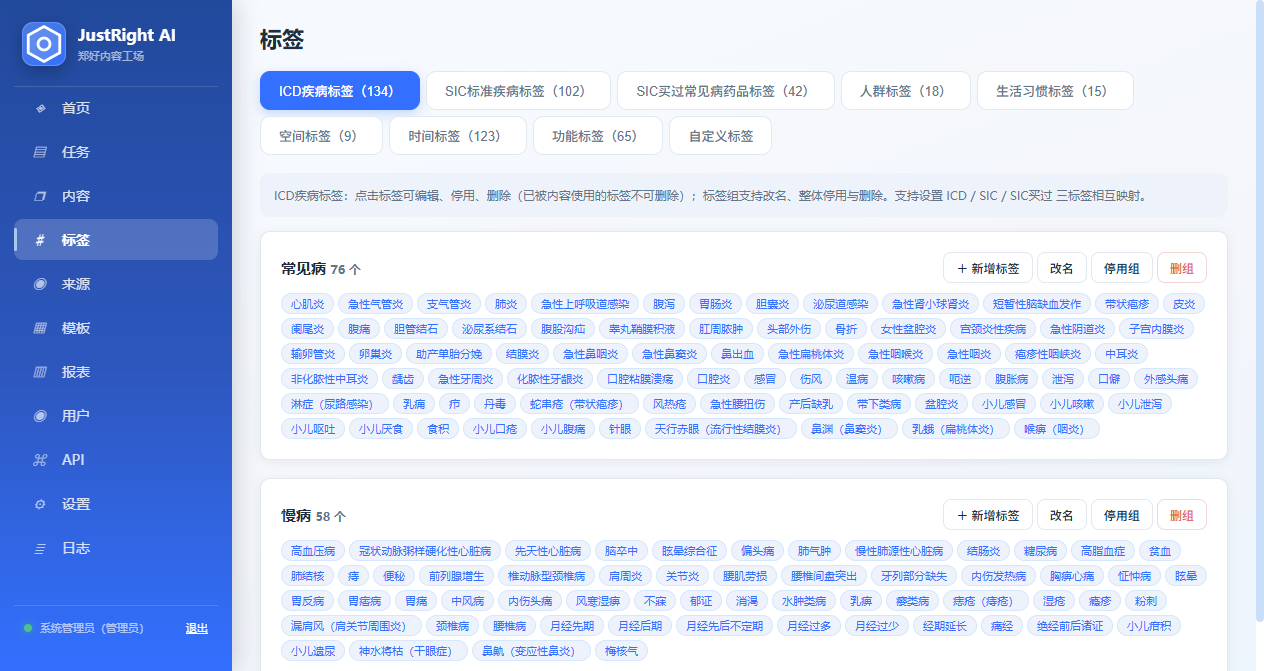This screenshot has width=1264, height=671.
Task: Click 停用组 for the 常见病 group
Action: (1122, 268)
